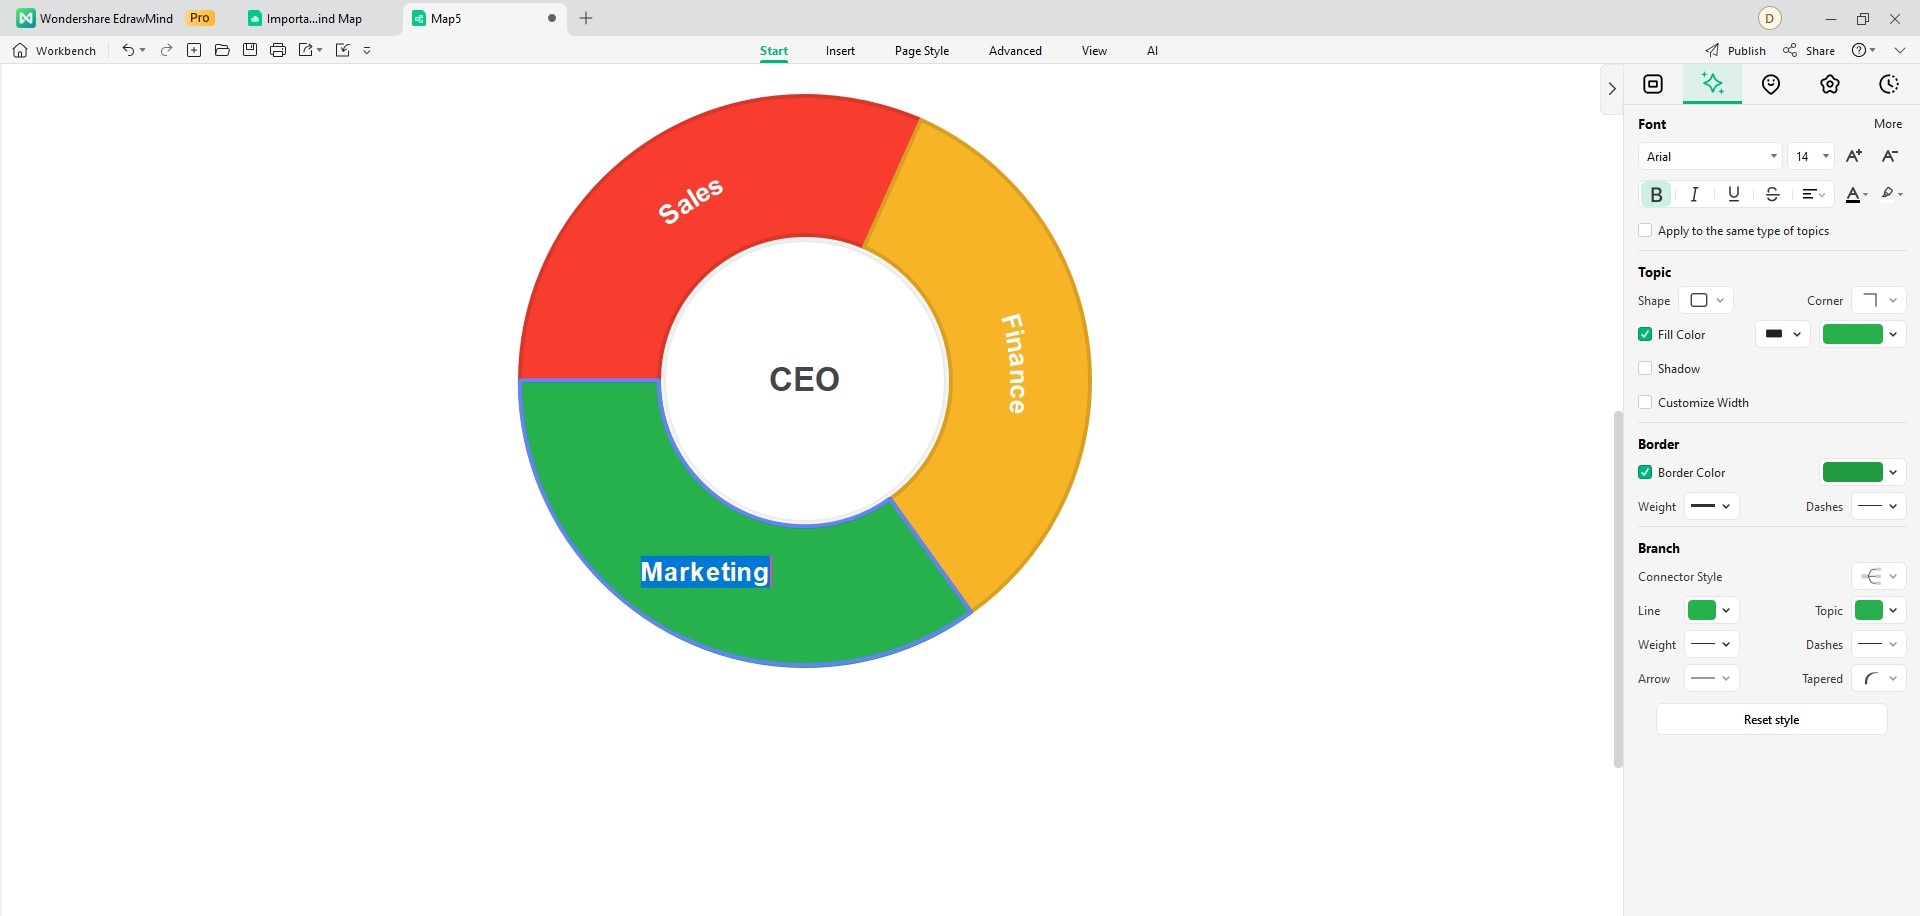Viewport: 1920px width, 916px height.
Task: Create a new file via plus icon
Action: click(x=194, y=50)
